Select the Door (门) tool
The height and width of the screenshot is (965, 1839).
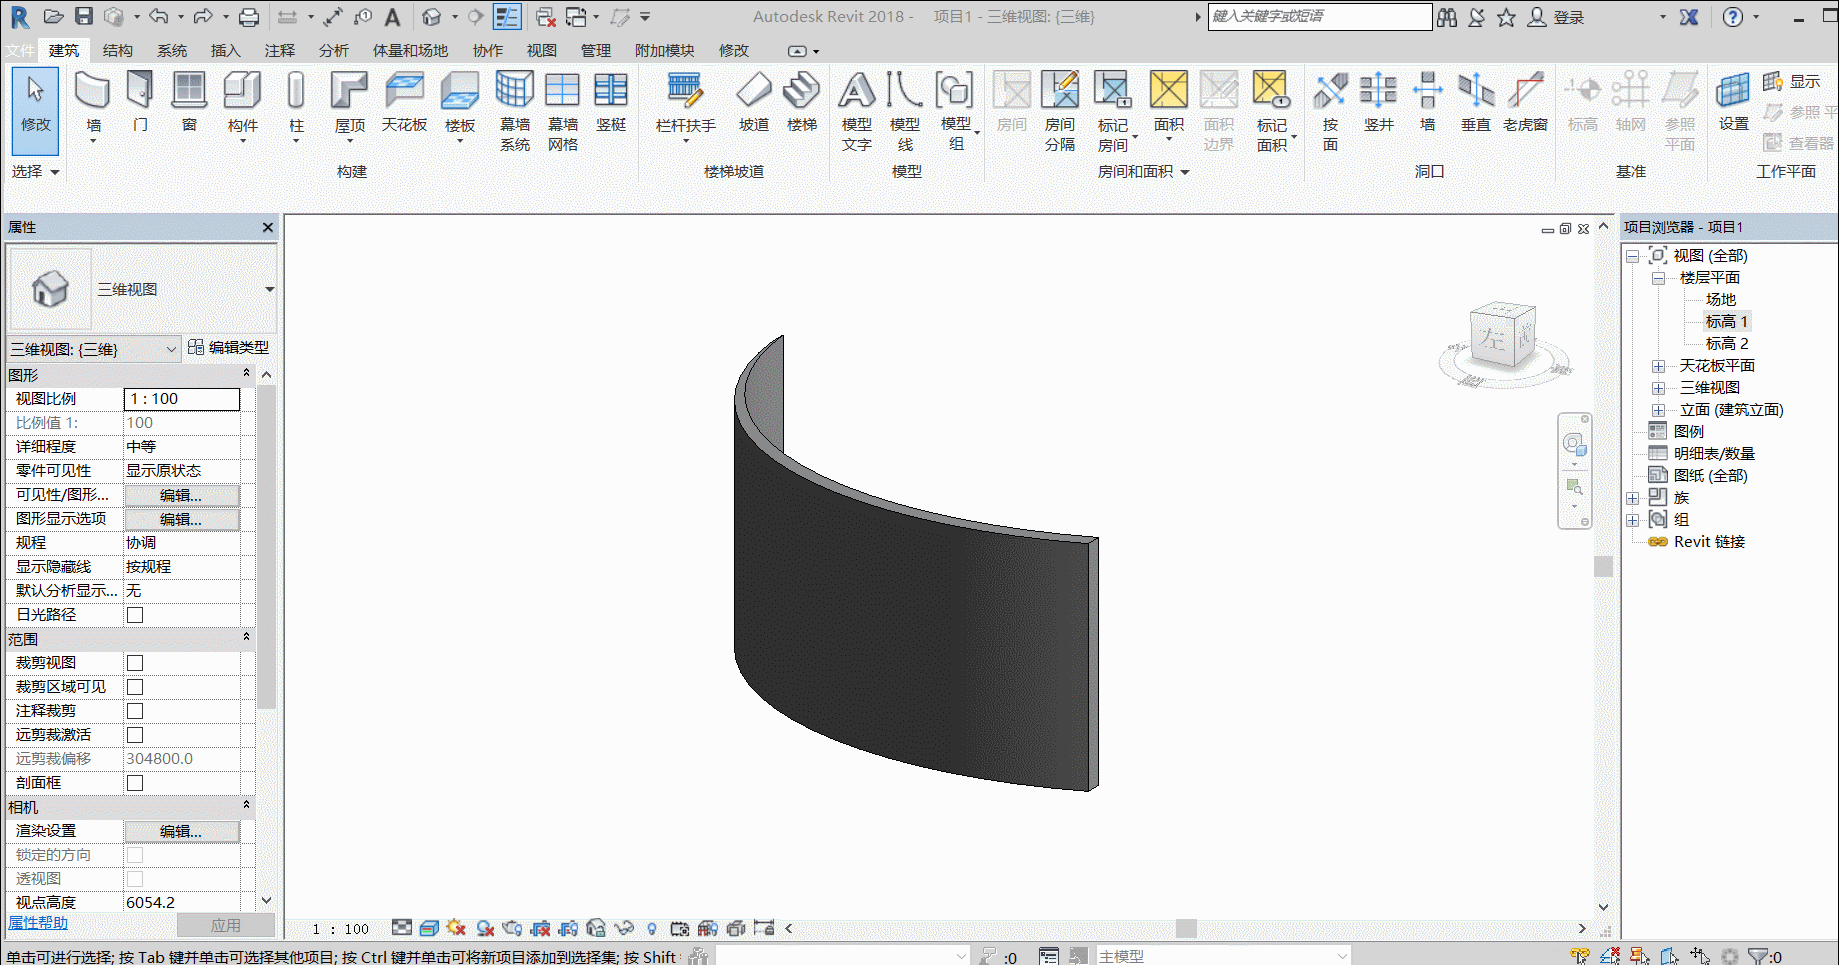pos(140,103)
